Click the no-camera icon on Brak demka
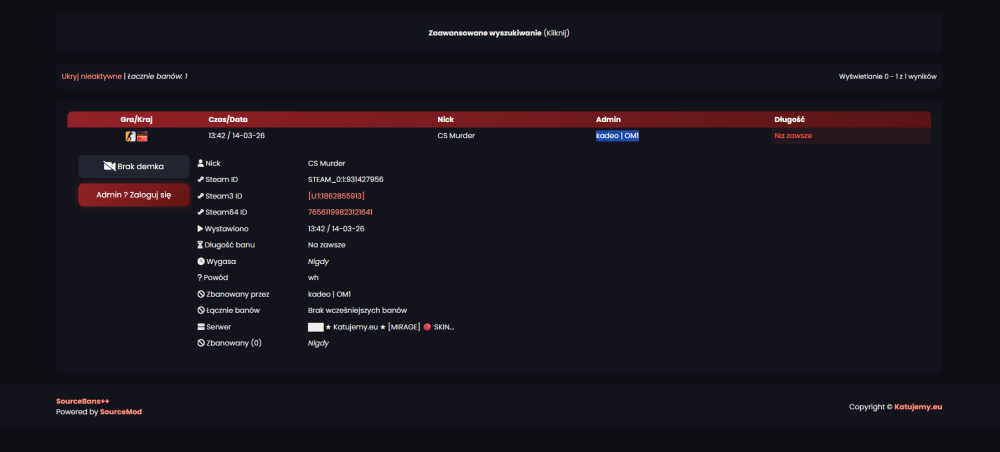The width and height of the screenshot is (1000, 452). click(109, 166)
